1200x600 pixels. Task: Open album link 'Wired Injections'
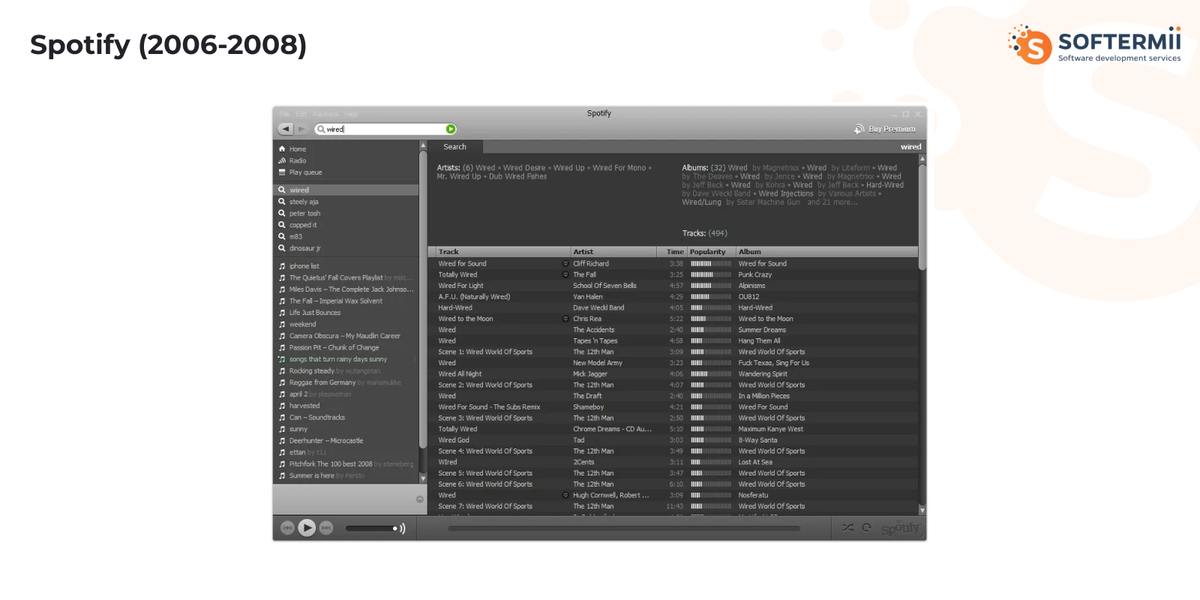click(786, 193)
